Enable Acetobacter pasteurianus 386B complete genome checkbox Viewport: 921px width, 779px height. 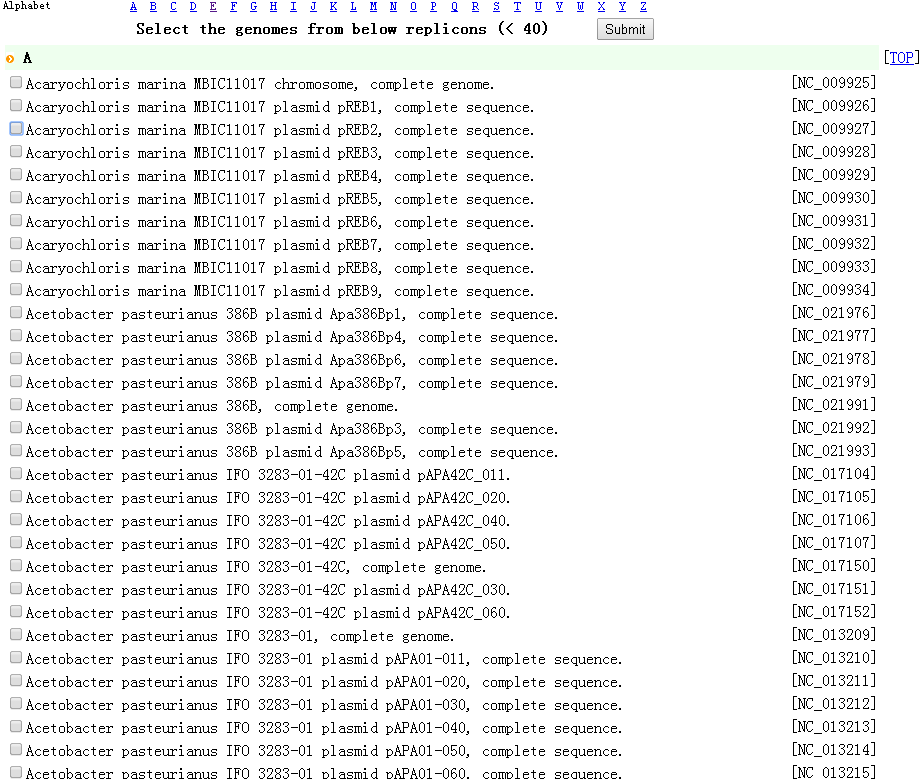16,405
